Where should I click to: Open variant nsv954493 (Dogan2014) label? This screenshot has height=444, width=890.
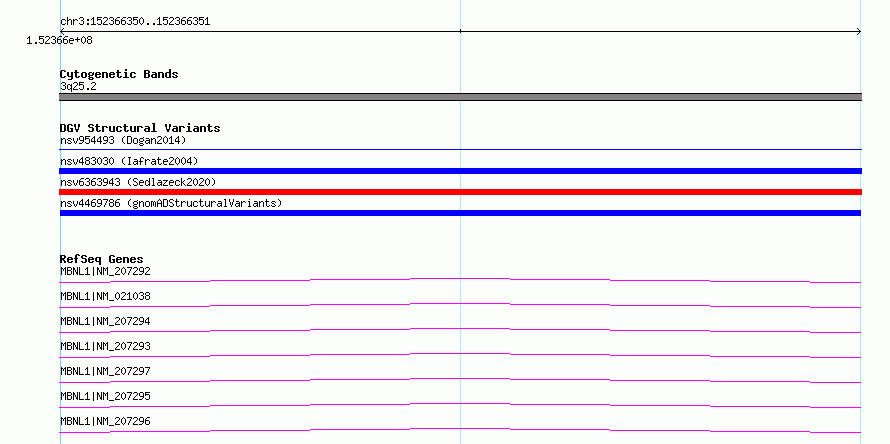[123, 140]
